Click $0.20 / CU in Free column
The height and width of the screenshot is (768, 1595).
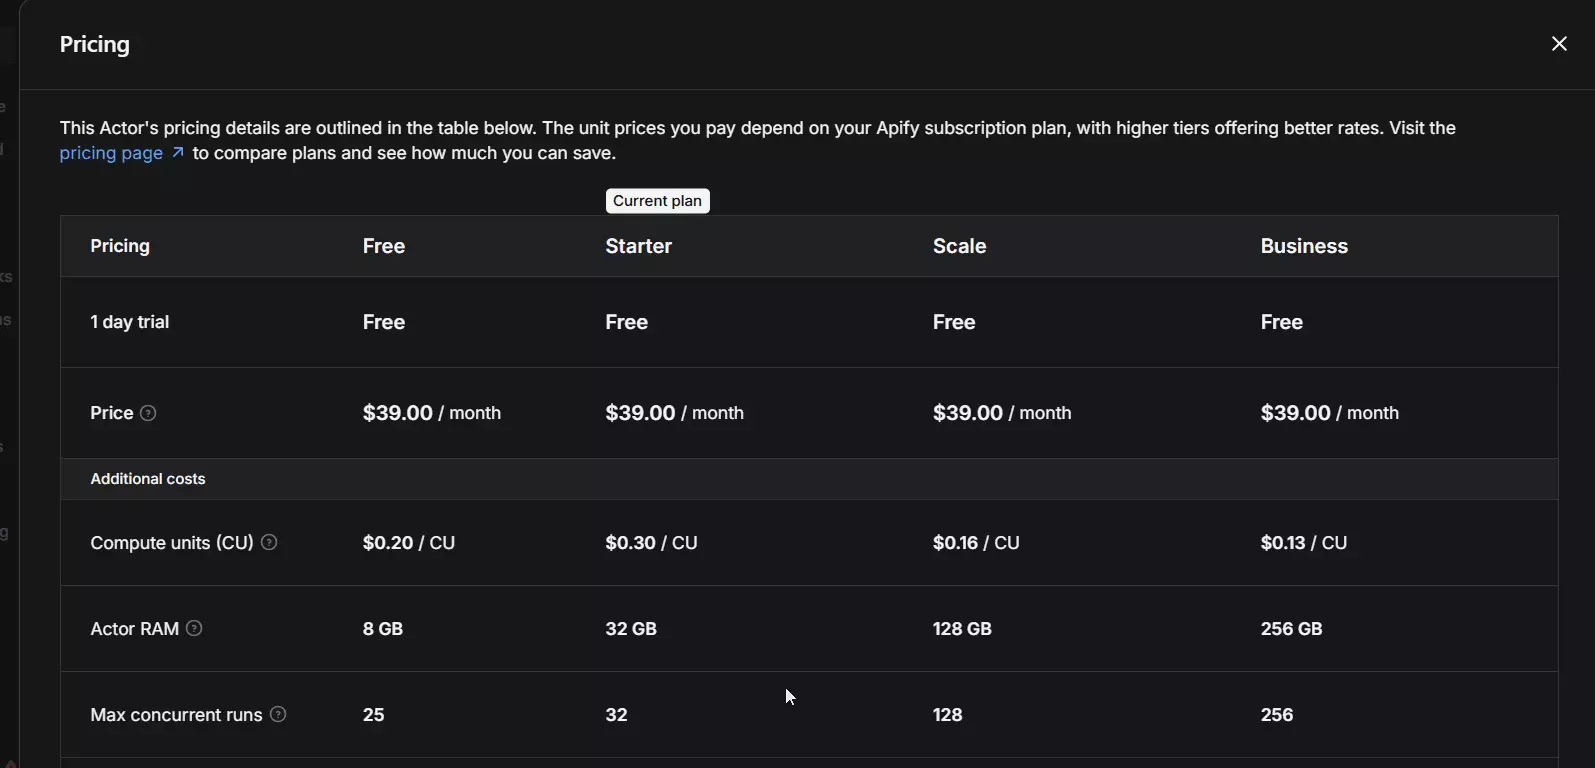tap(409, 543)
